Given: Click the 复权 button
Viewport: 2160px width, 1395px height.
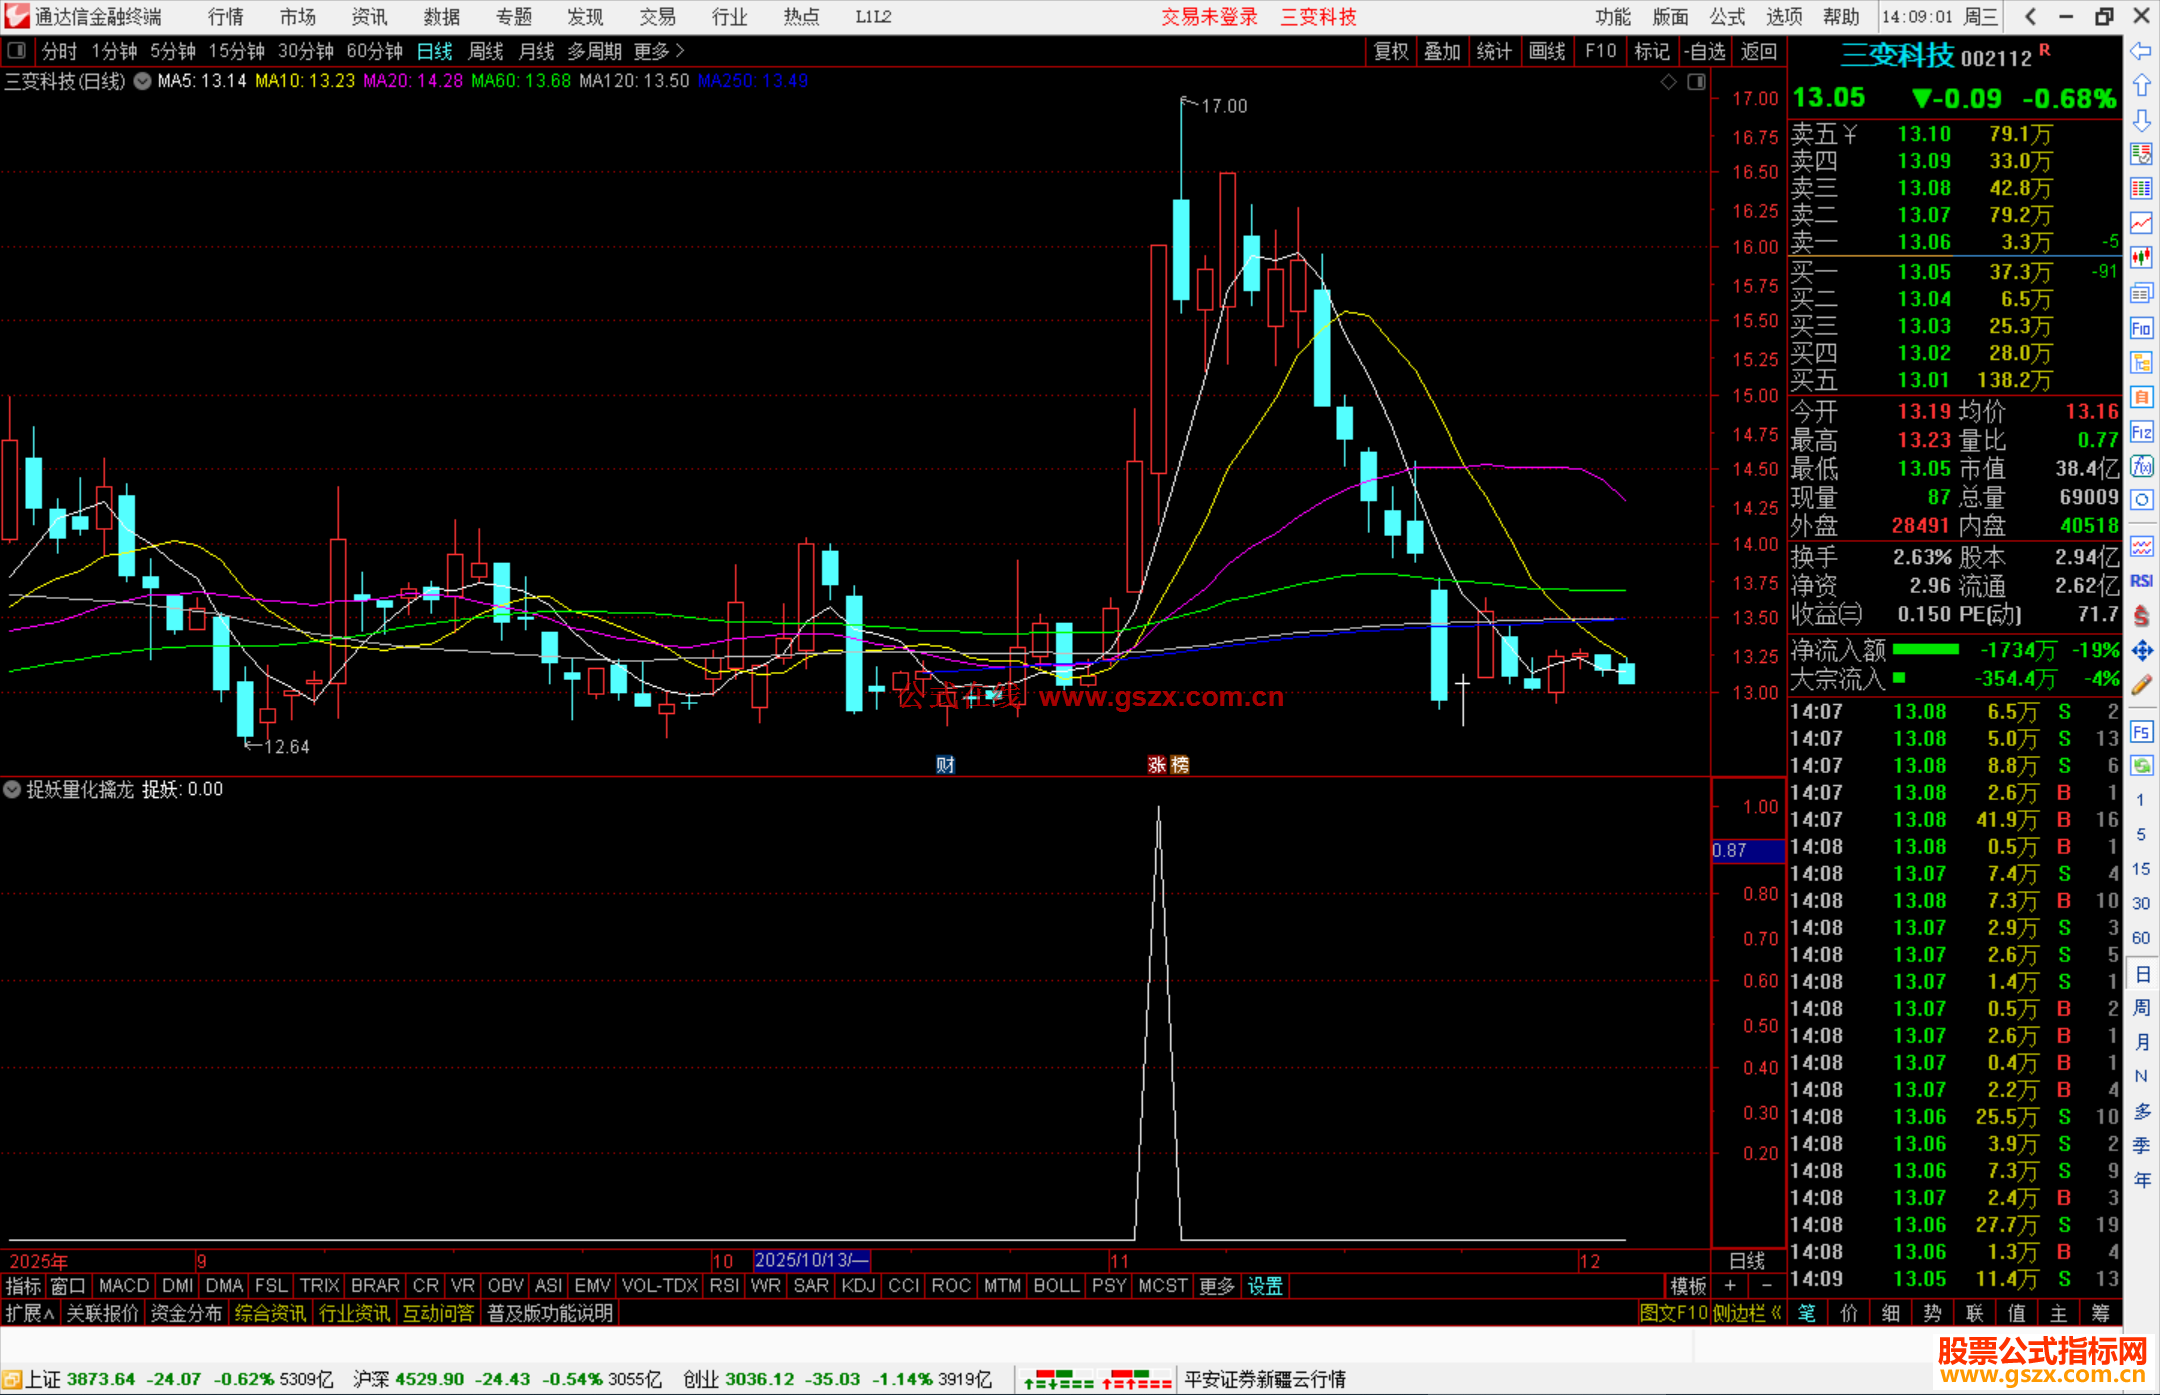Looking at the screenshot, I should (x=1390, y=51).
